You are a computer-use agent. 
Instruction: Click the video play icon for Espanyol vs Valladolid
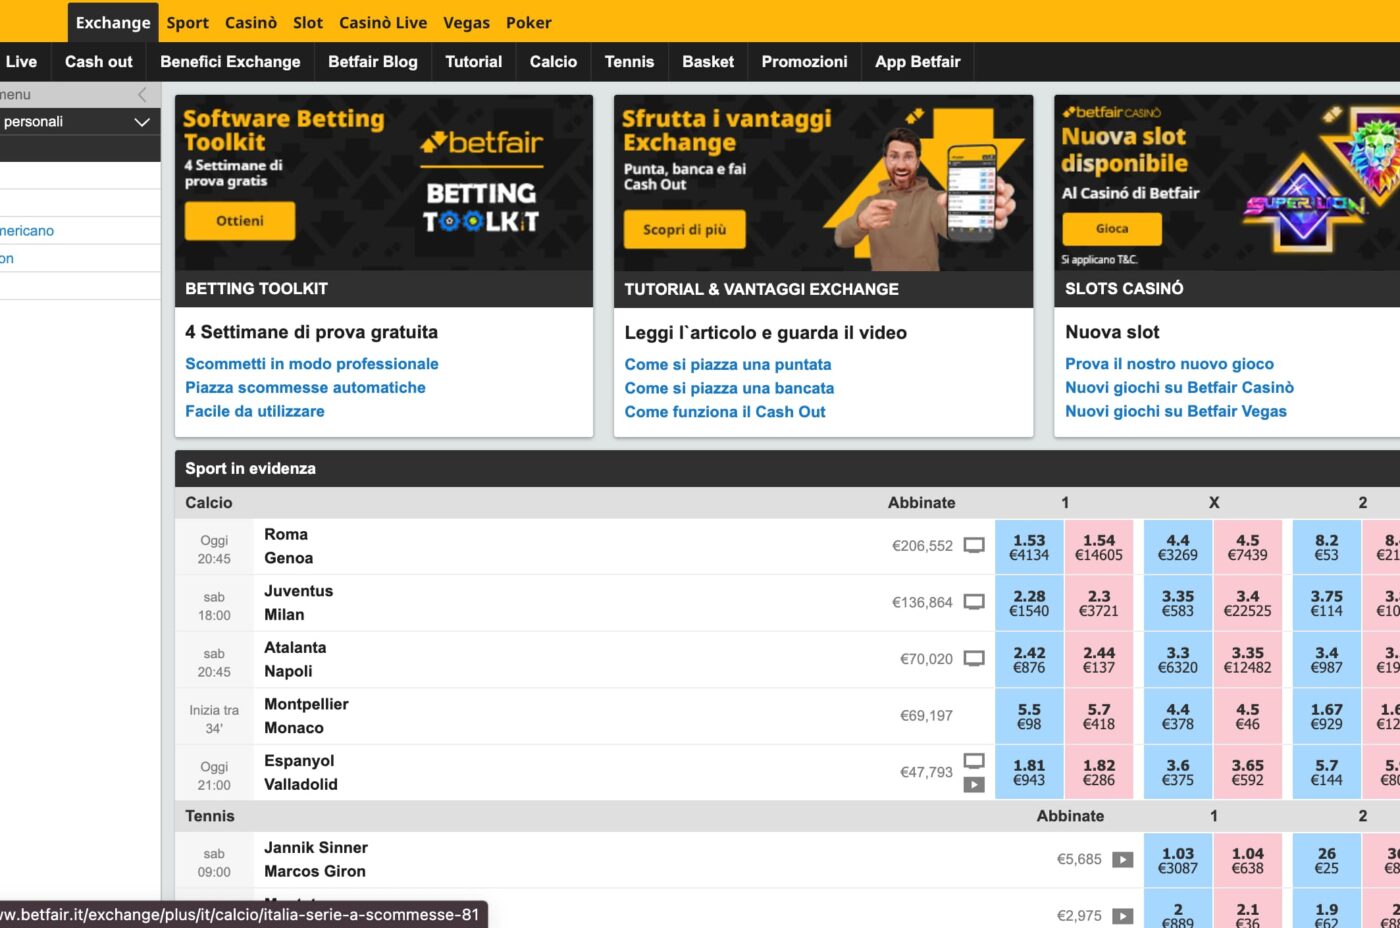[x=973, y=783]
